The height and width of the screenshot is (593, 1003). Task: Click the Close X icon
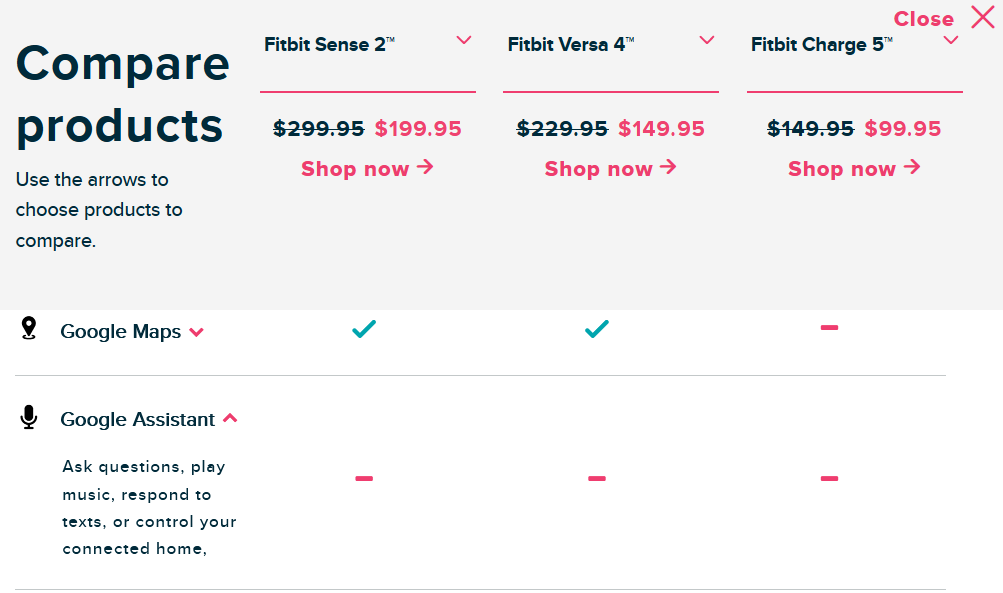tap(983, 17)
